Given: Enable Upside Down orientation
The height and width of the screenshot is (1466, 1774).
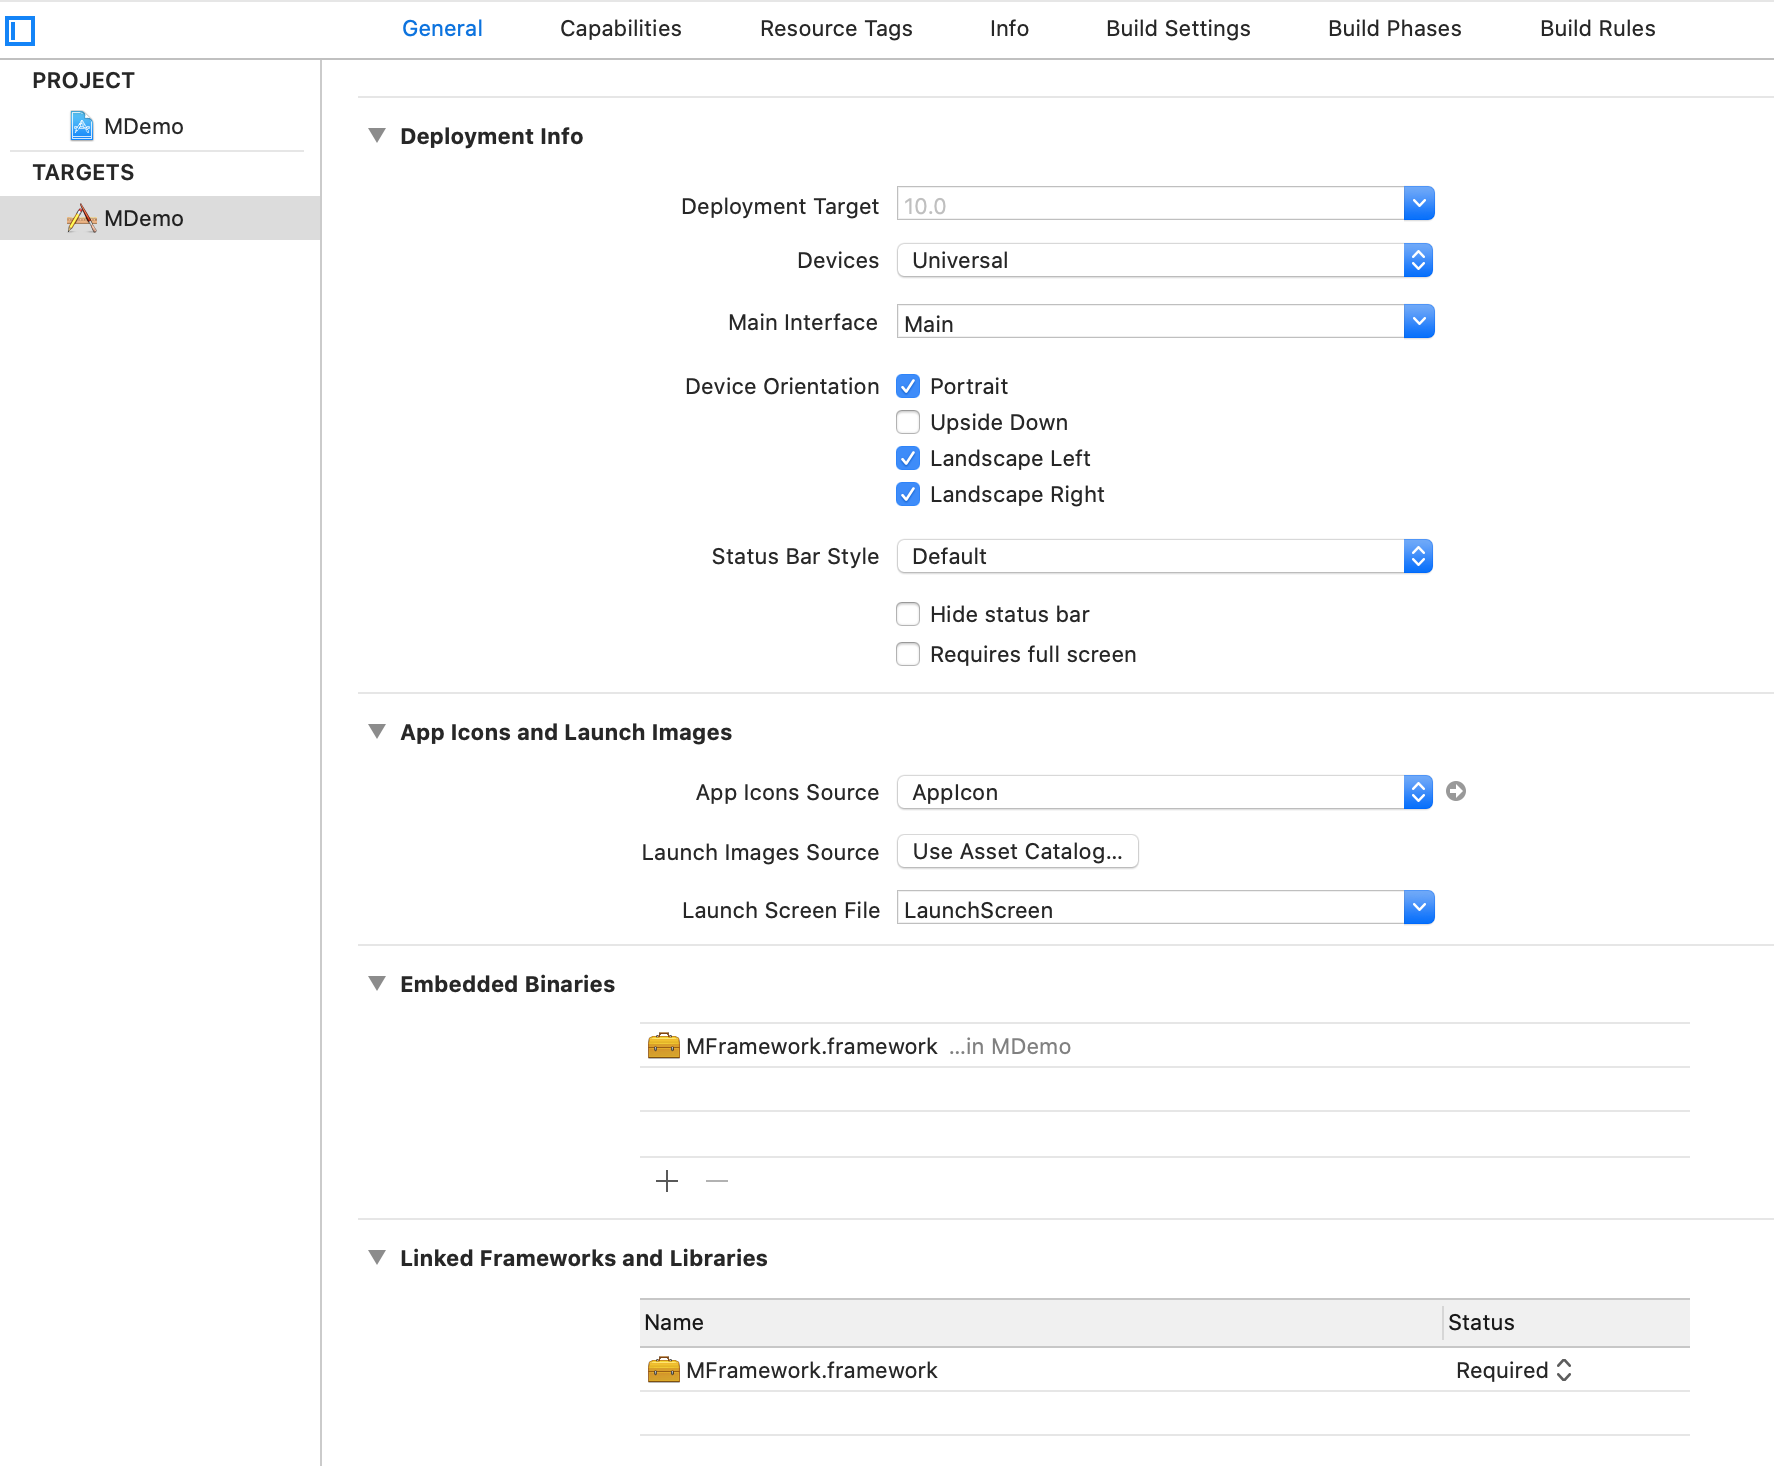Looking at the screenshot, I should pos(908,422).
